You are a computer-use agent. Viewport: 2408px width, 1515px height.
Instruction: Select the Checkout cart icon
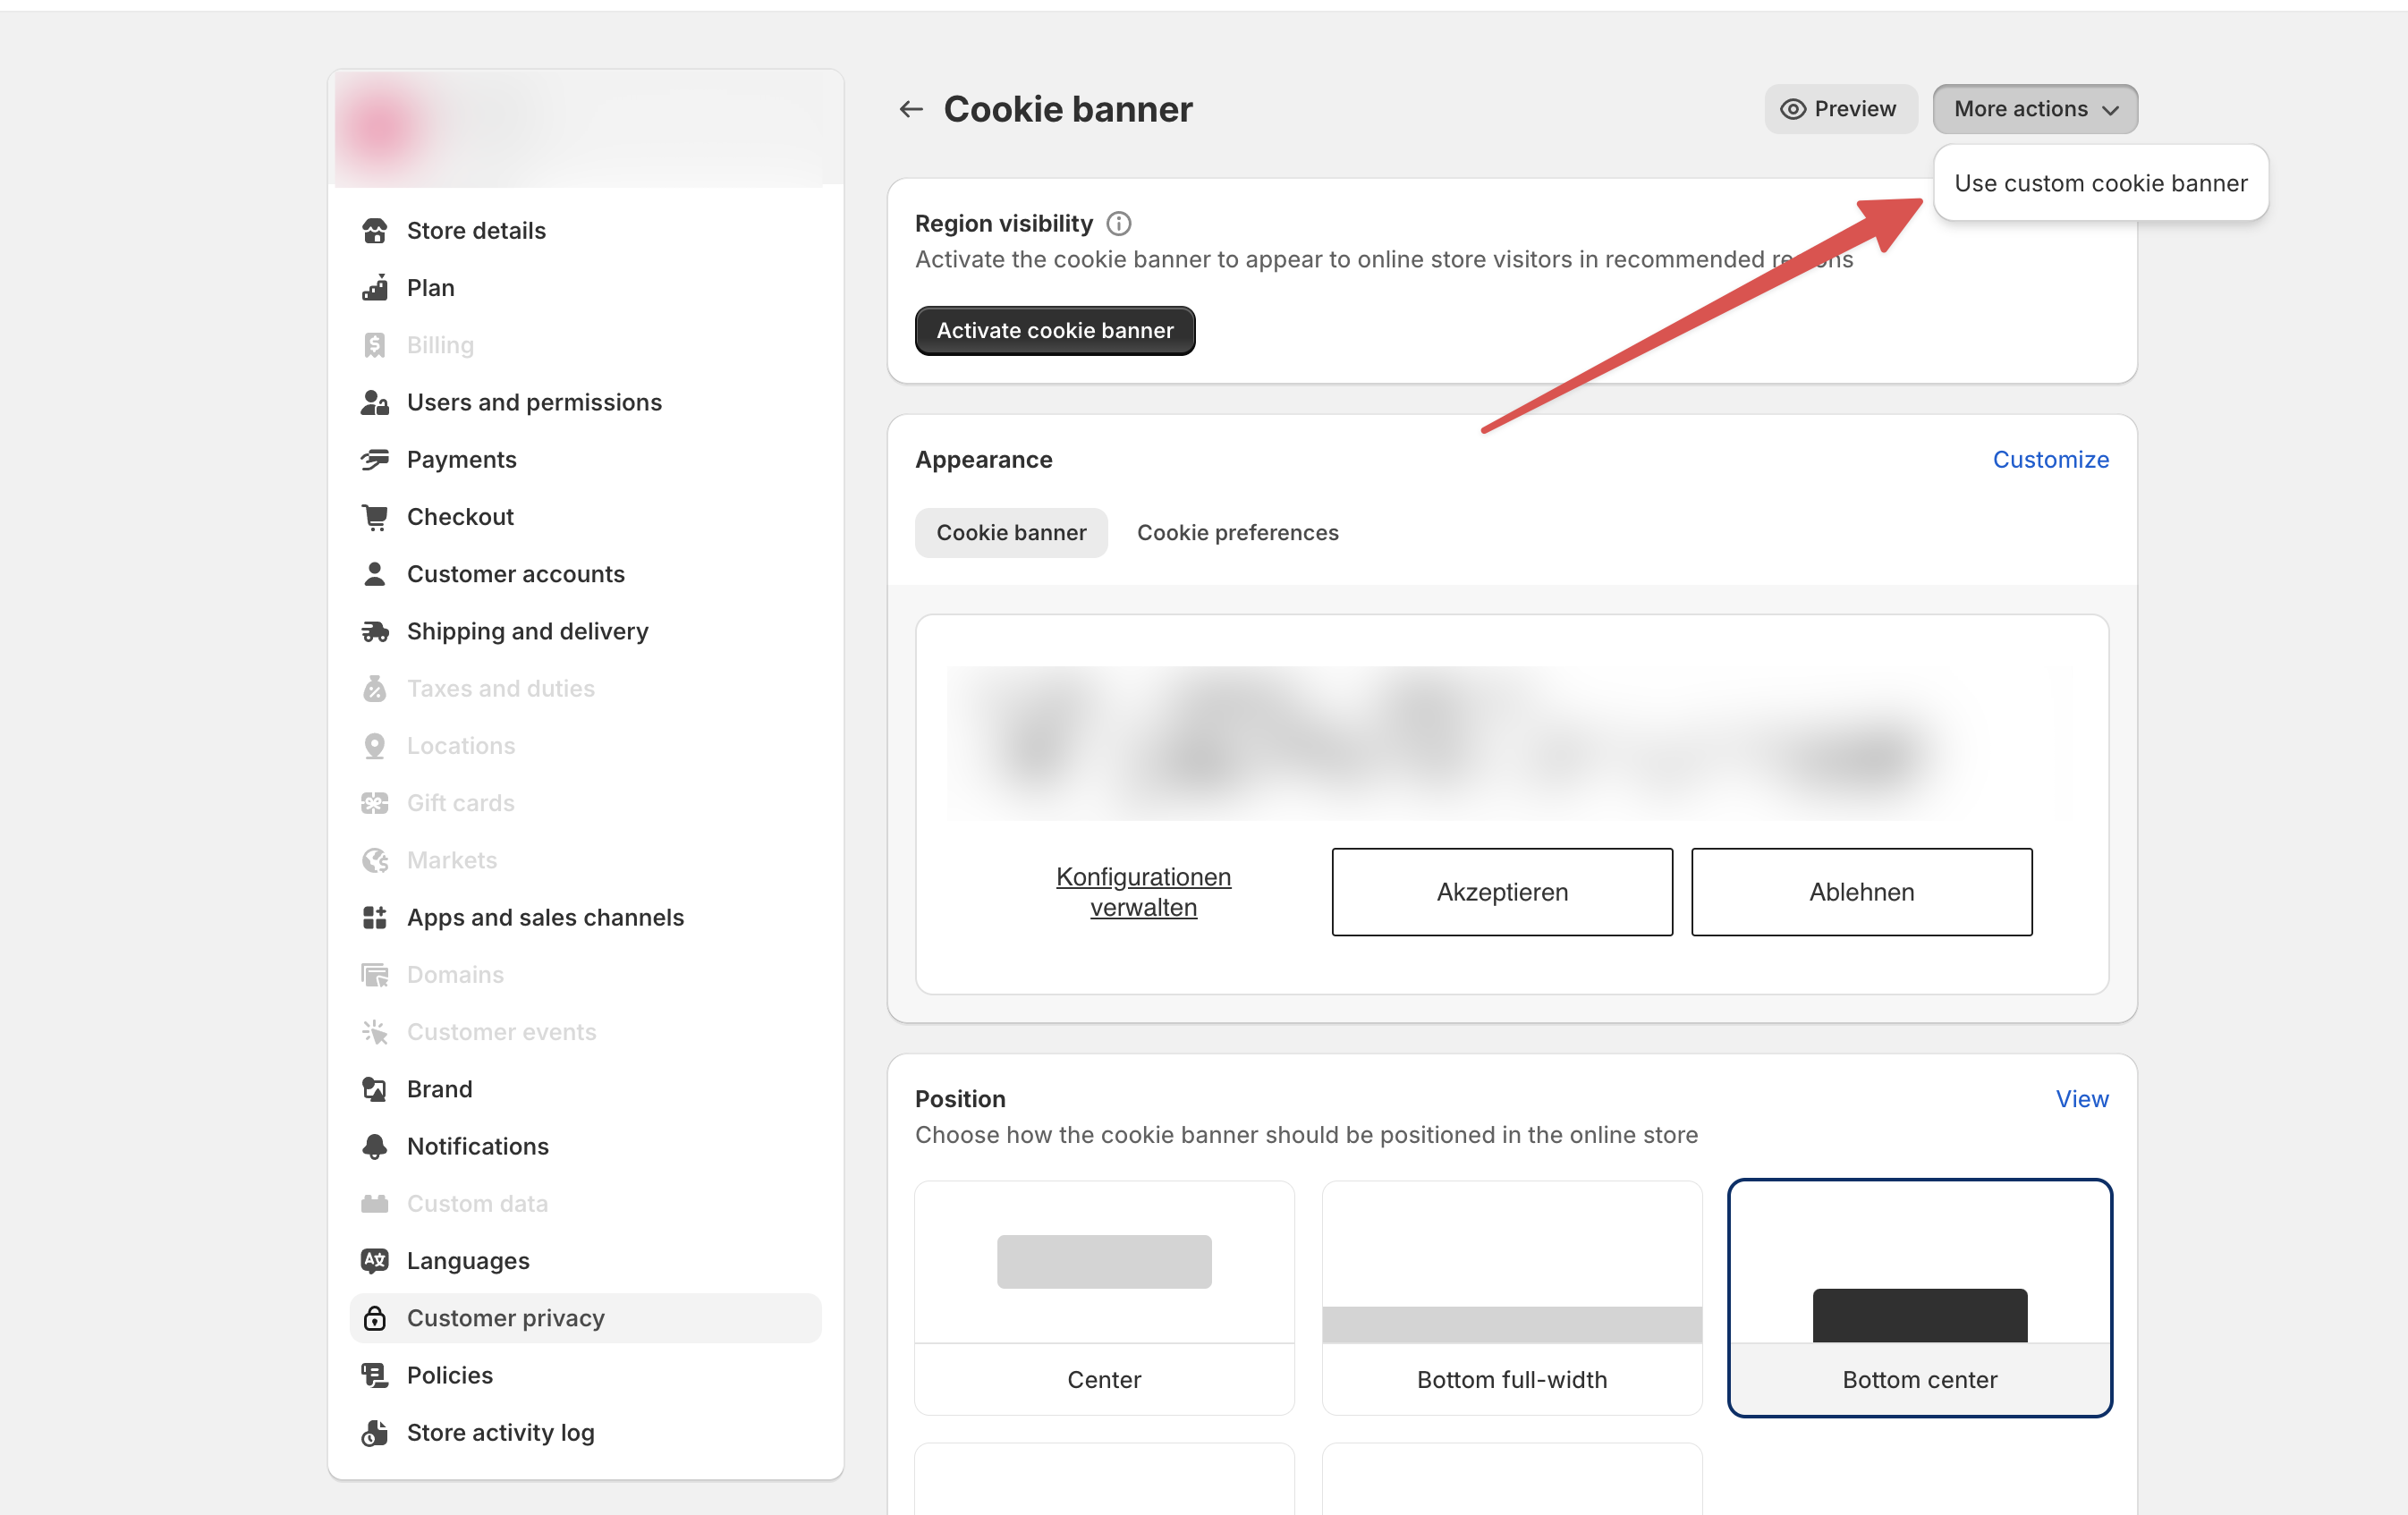point(375,516)
